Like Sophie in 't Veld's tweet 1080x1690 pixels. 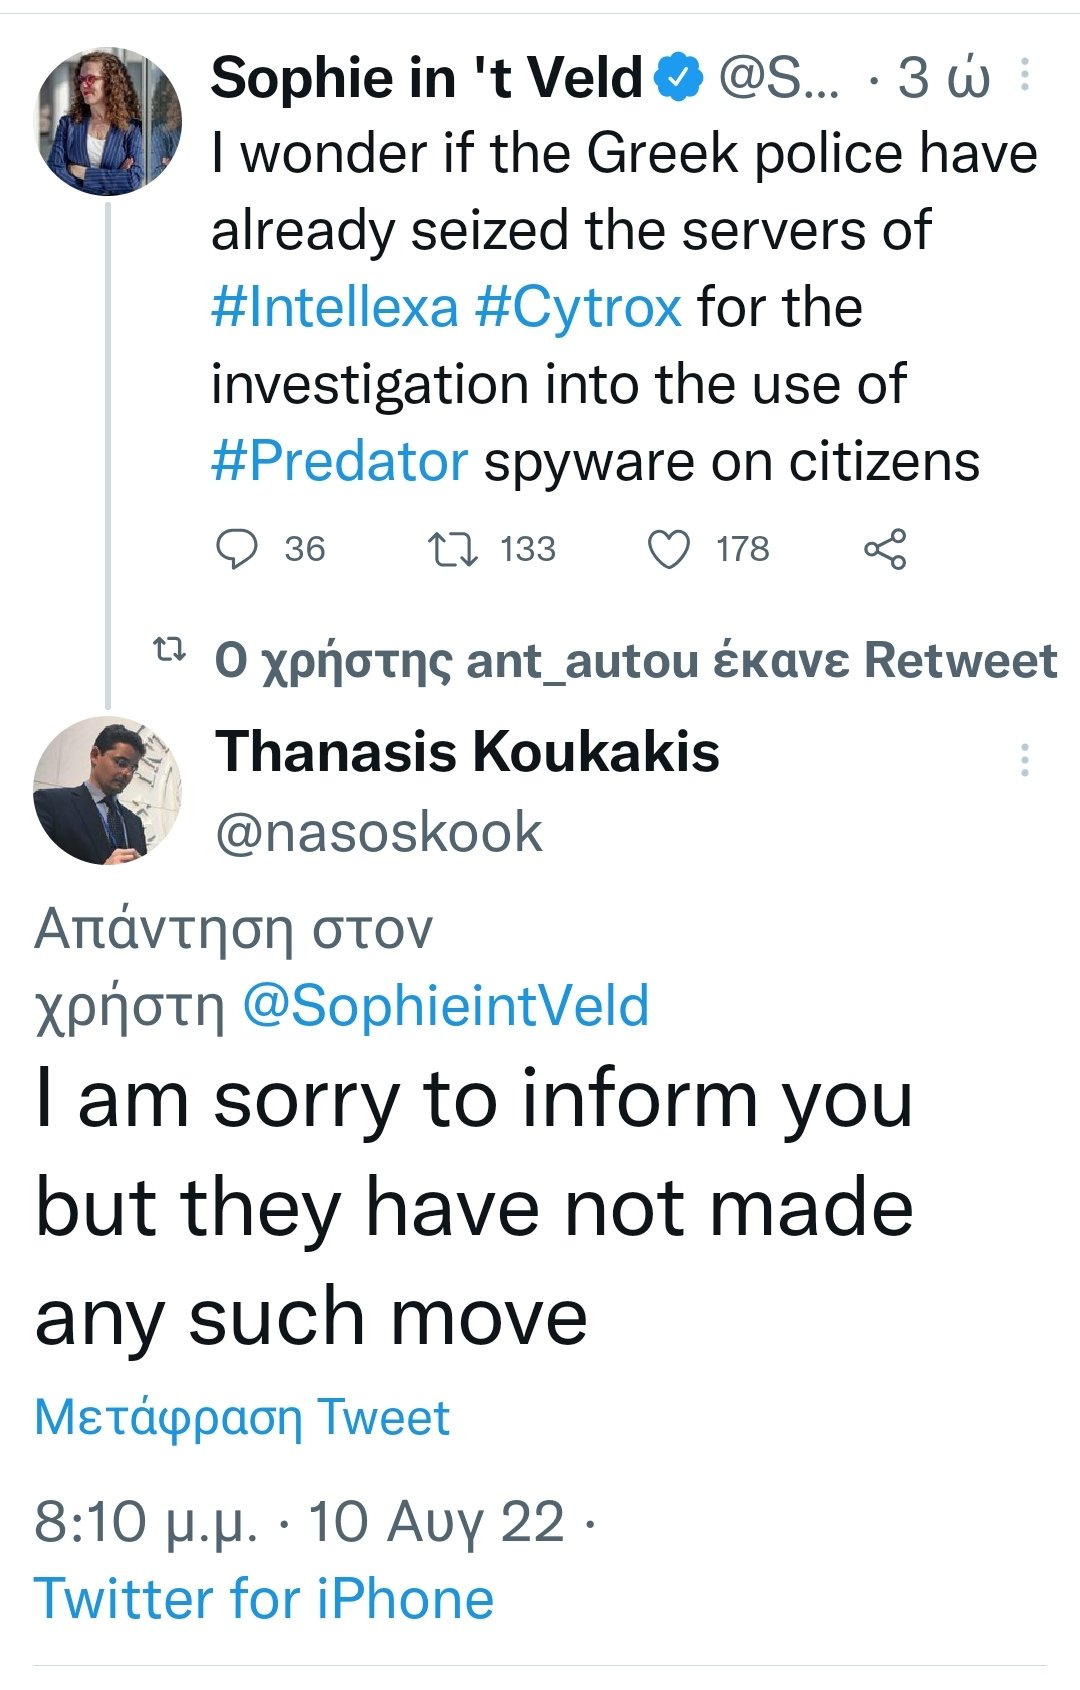(x=669, y=548)
